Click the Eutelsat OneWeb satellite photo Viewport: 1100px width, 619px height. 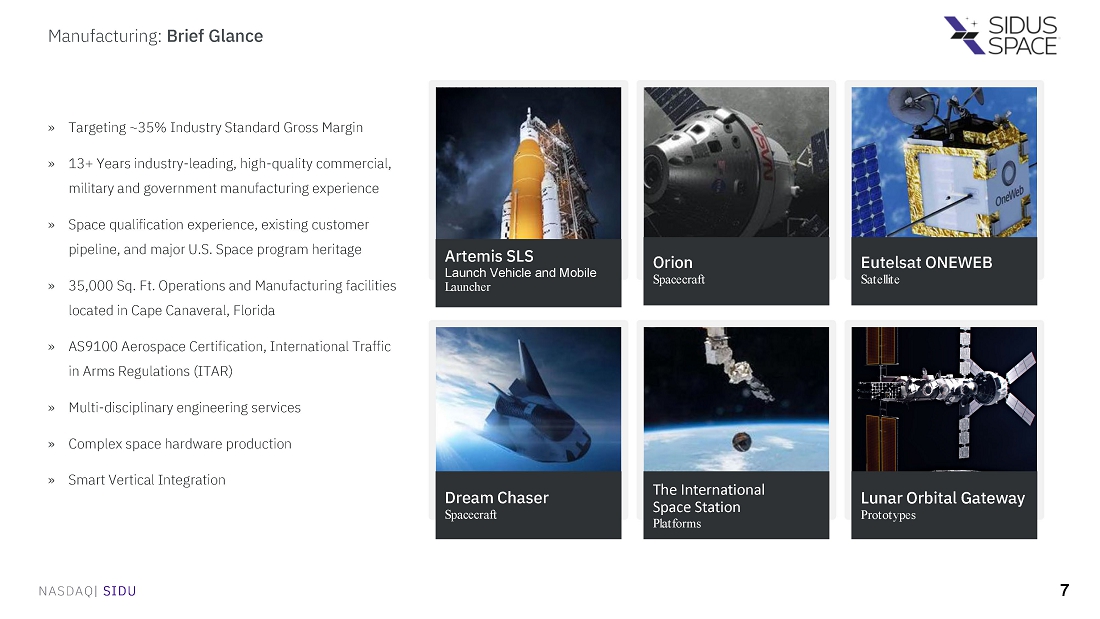point(944,162)
